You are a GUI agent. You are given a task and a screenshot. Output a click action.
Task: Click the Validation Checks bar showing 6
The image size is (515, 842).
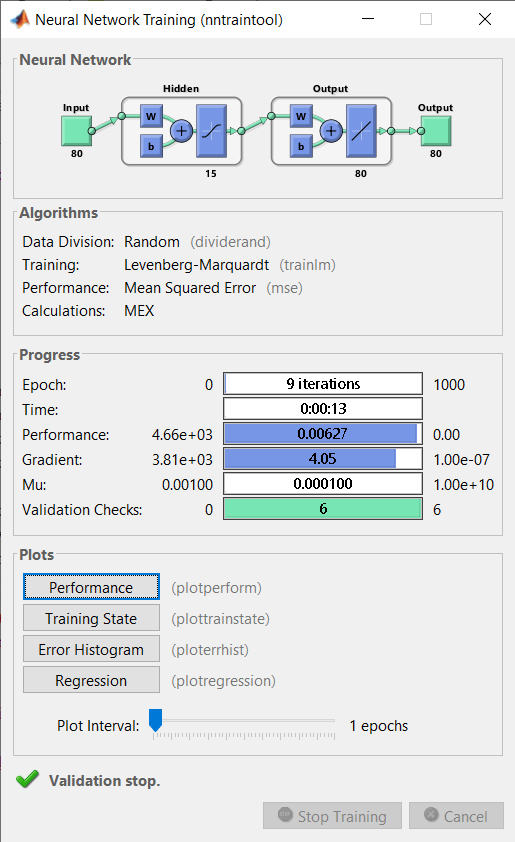[x=323, y=509]
